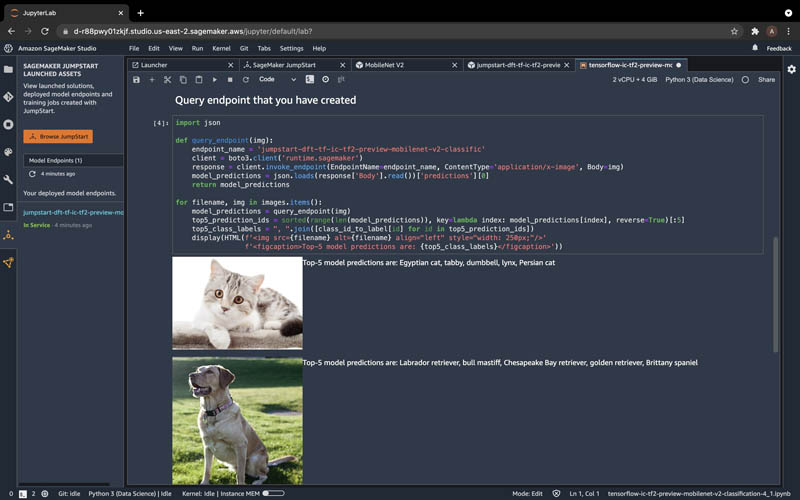This screenshot has height=500, width=800.
Task: Open notifications bell icon
Action: point(755,48)
